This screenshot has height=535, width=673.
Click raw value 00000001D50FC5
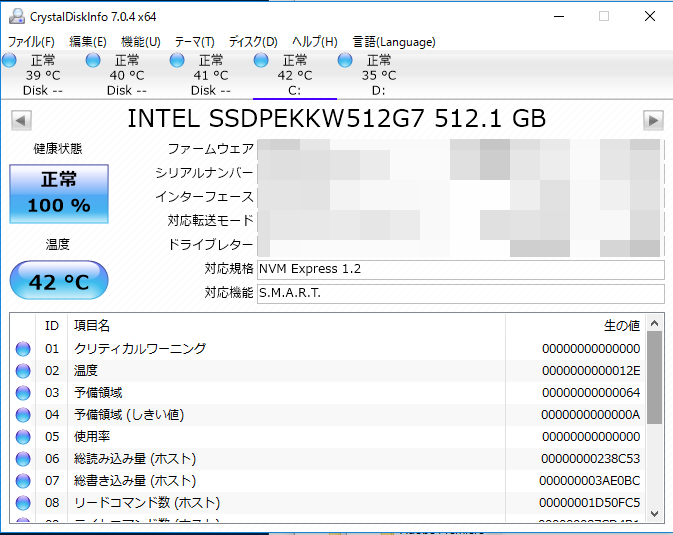point(590,503)
